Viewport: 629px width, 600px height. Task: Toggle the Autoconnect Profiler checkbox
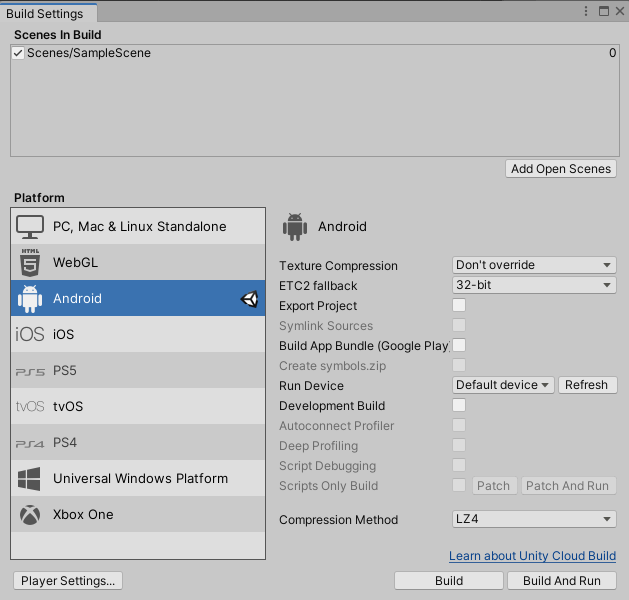pyautogui.click(x=459, y=425)
